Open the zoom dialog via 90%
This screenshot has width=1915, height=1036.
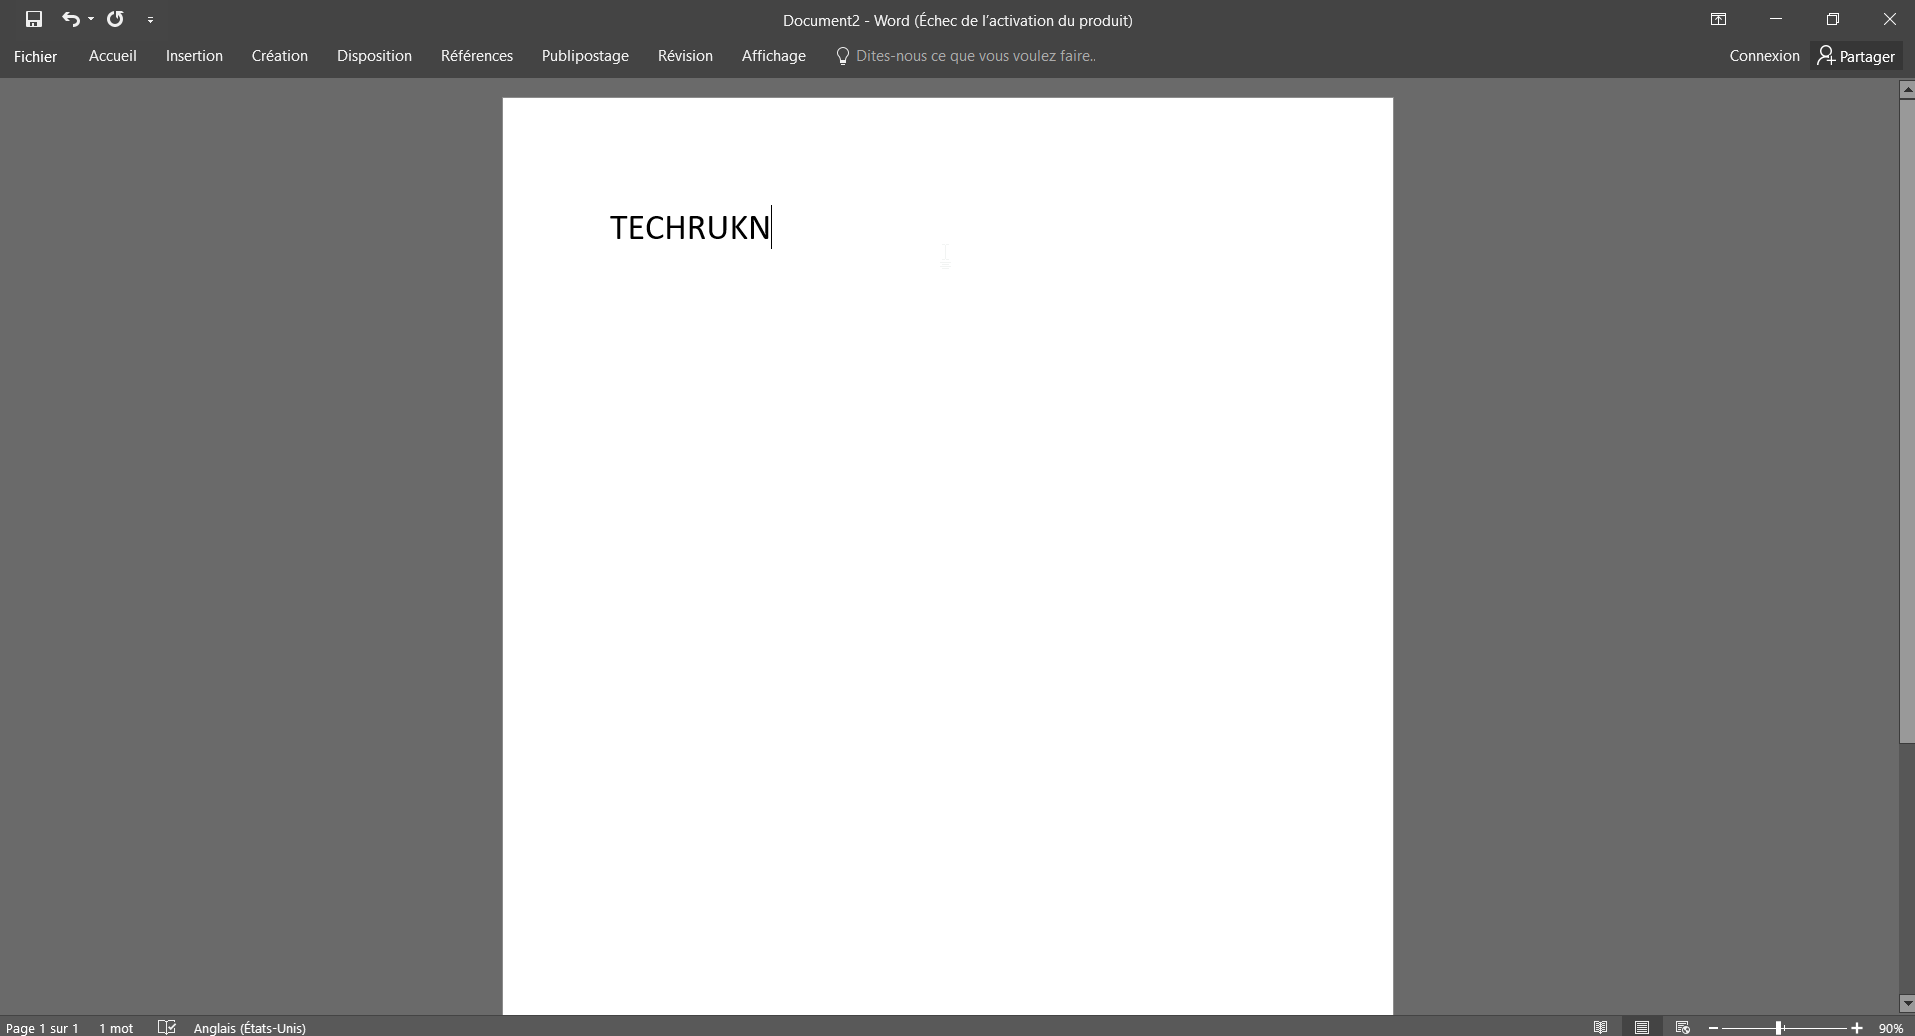click(x=1891, y=1028)
